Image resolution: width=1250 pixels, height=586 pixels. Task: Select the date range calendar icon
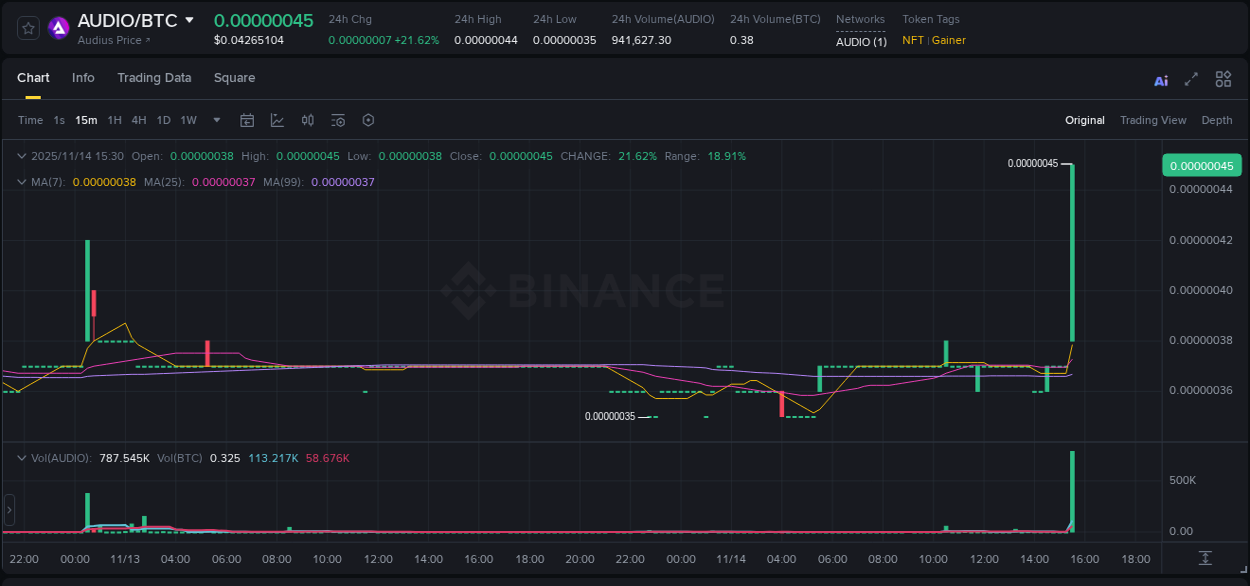coord(247,120)
